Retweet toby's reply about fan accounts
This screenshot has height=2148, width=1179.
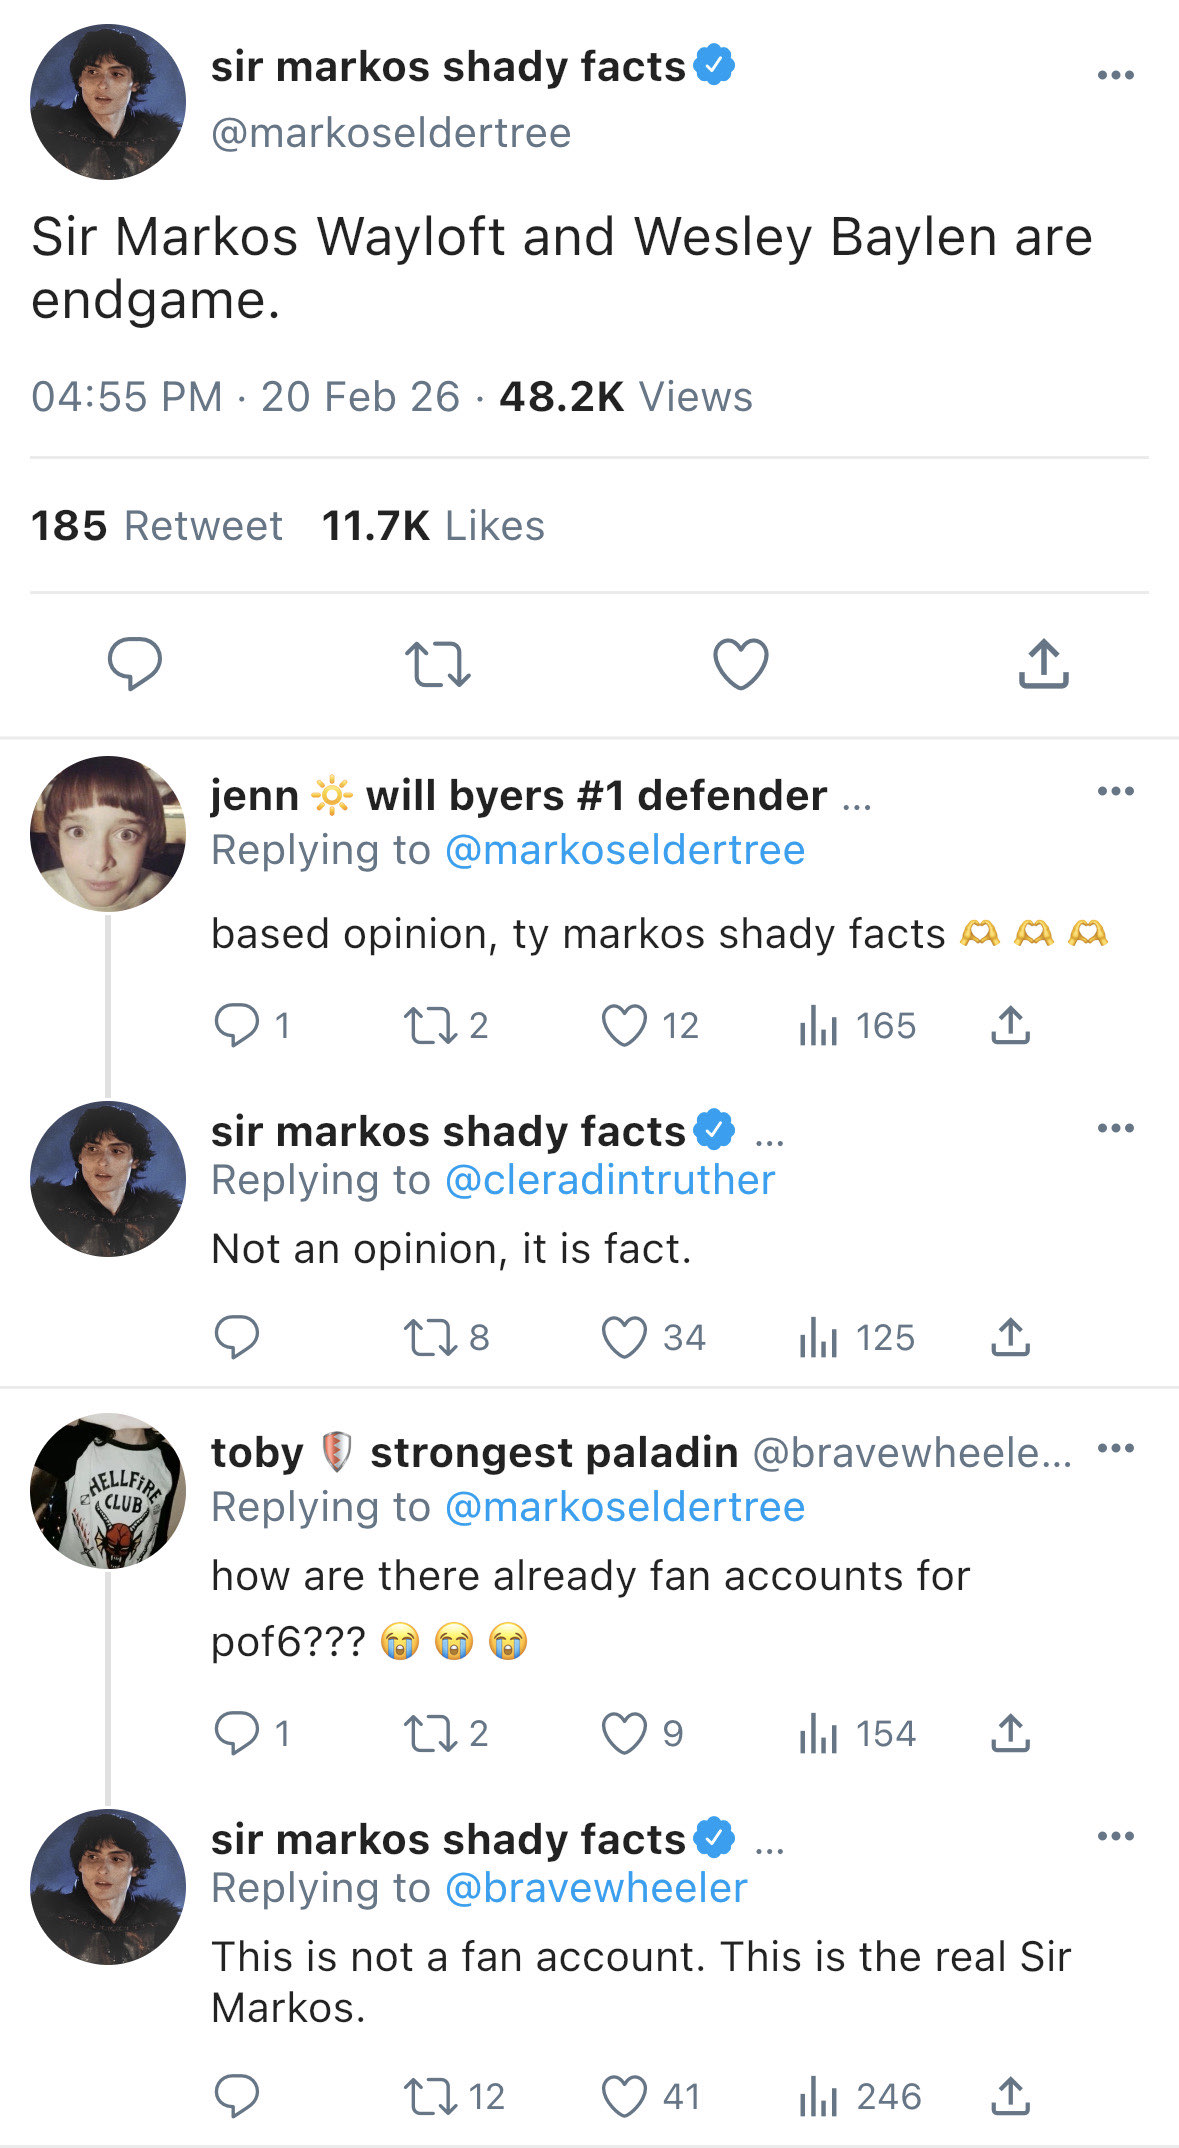point(429,1734)
